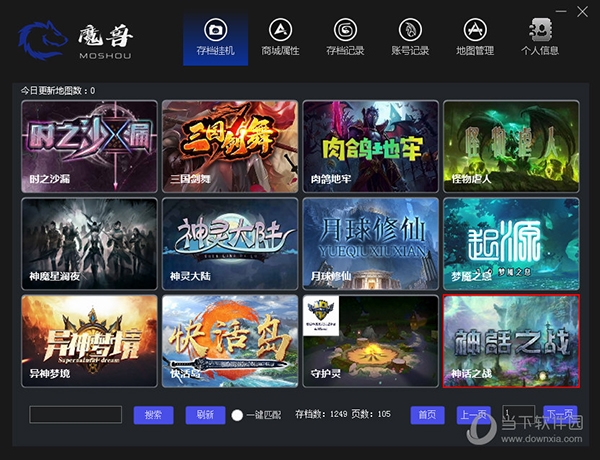Click the 刷新 refresh button

[x=205, y=415]
